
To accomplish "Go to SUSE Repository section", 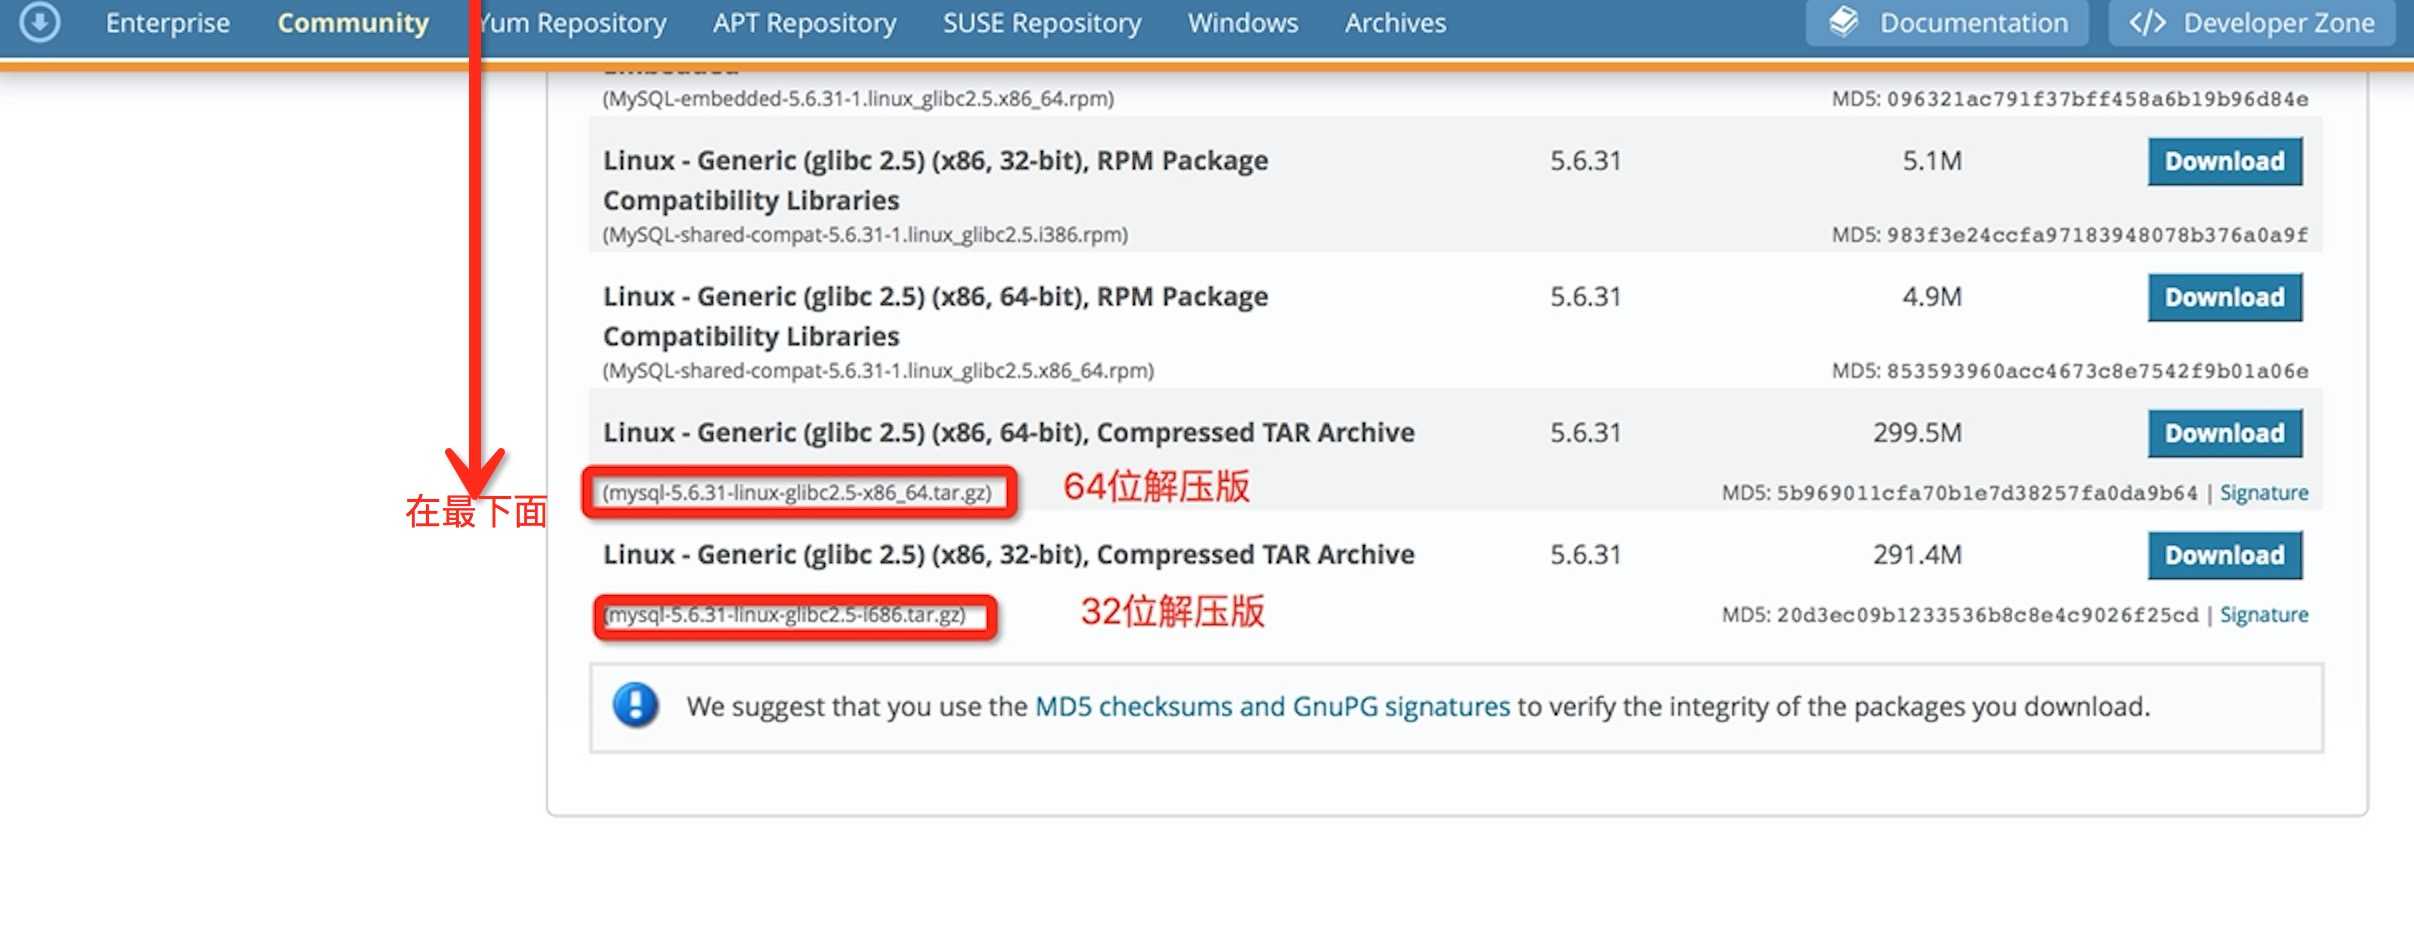I will coord(1042,22).
